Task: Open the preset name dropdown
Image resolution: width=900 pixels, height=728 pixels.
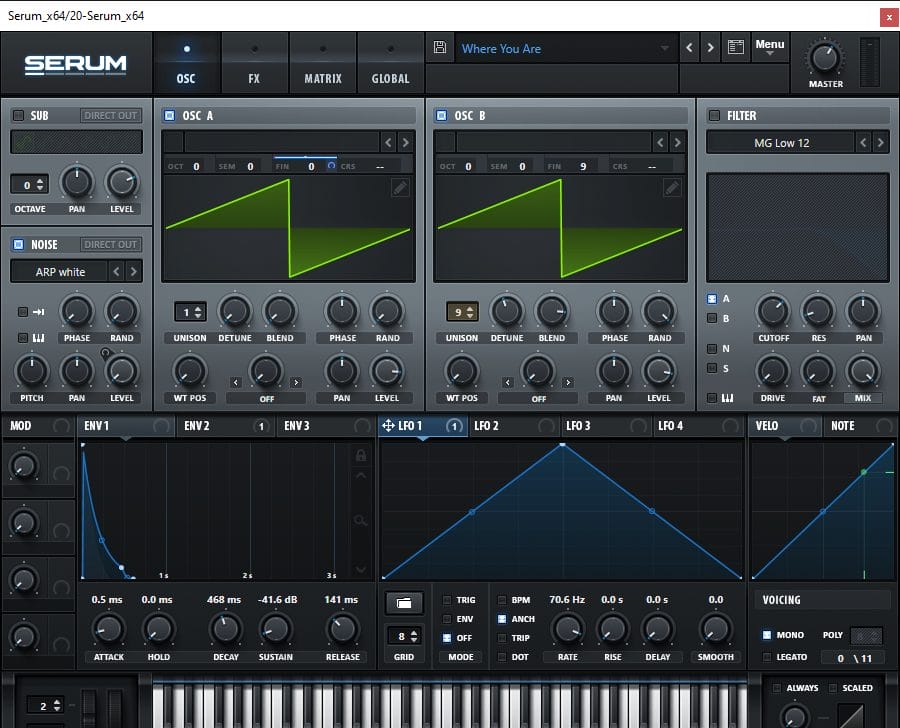Action: 665,48
